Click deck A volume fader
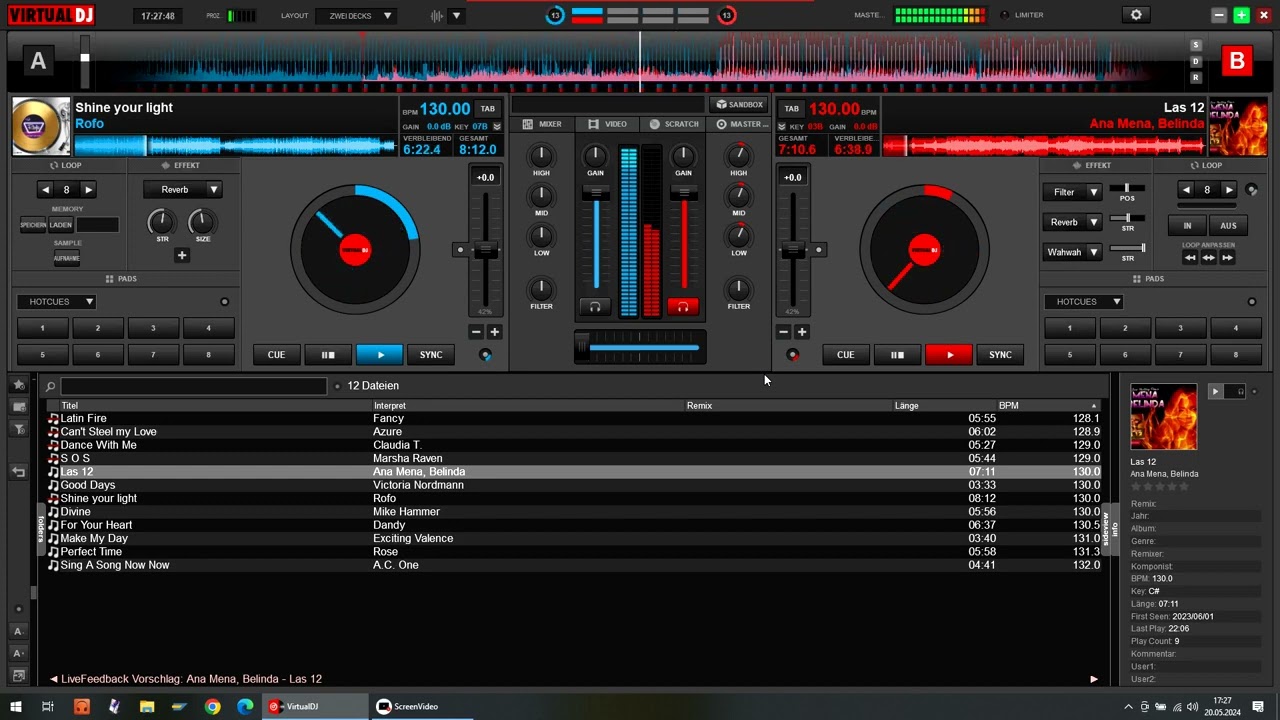This screenshot has width=1280, height=720. pos(596,192)
